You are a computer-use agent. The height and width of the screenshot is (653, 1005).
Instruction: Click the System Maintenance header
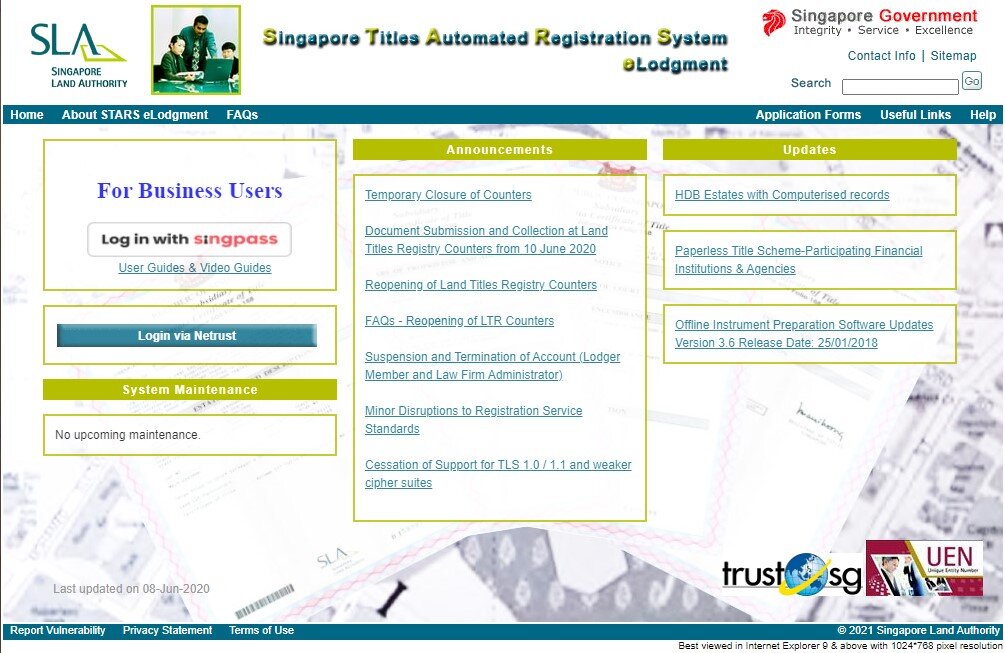coord(190,390)
